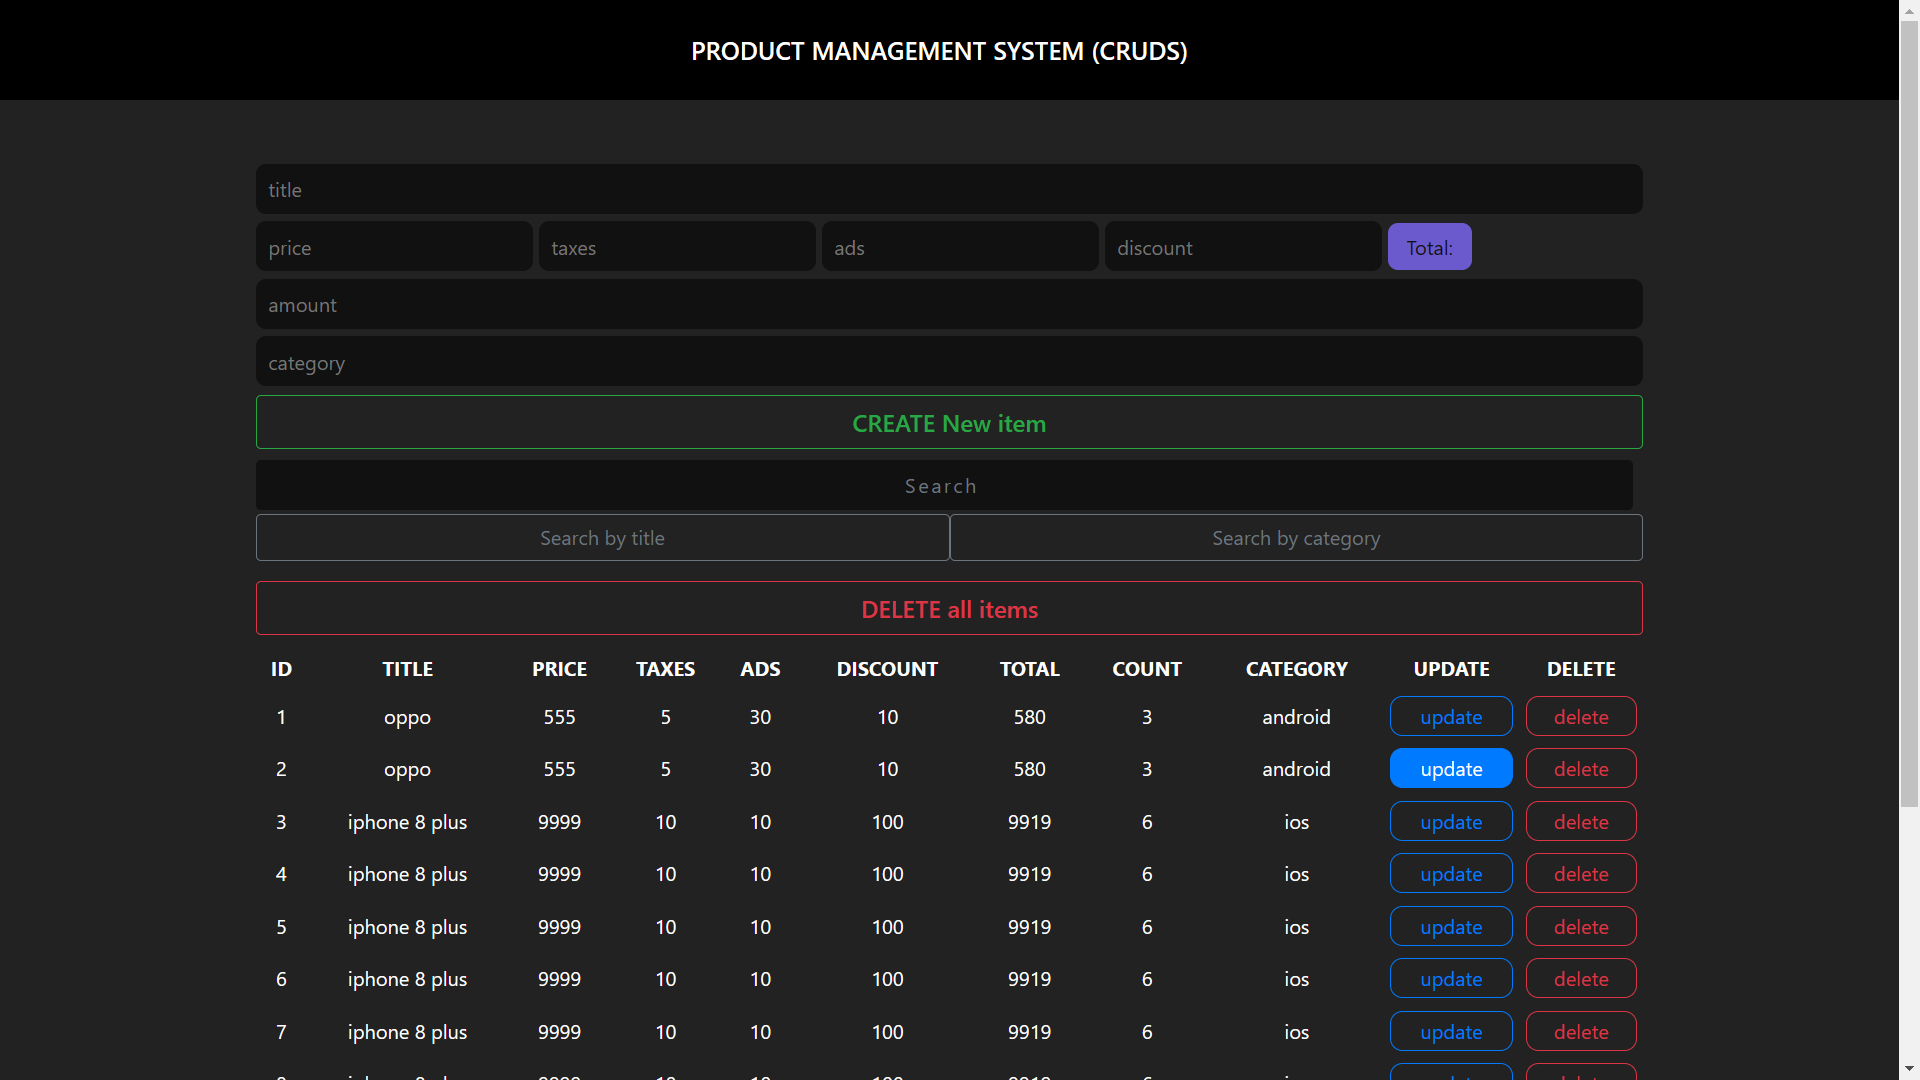
Task: Delete the oppo item with ID 2
Action: click(1581, 769)
